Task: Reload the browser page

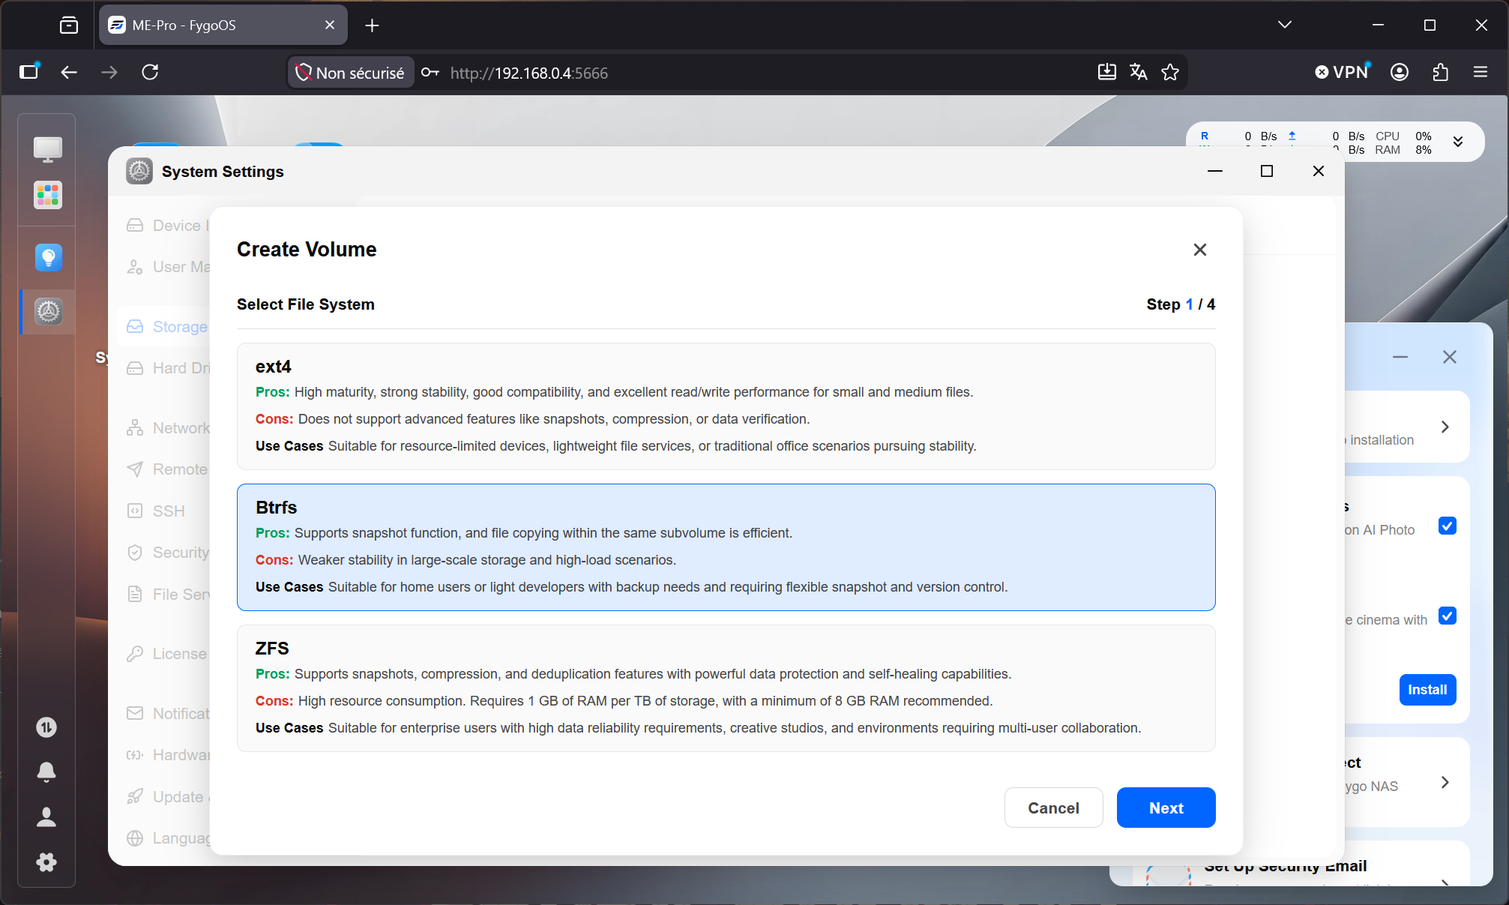Action: 150,72
